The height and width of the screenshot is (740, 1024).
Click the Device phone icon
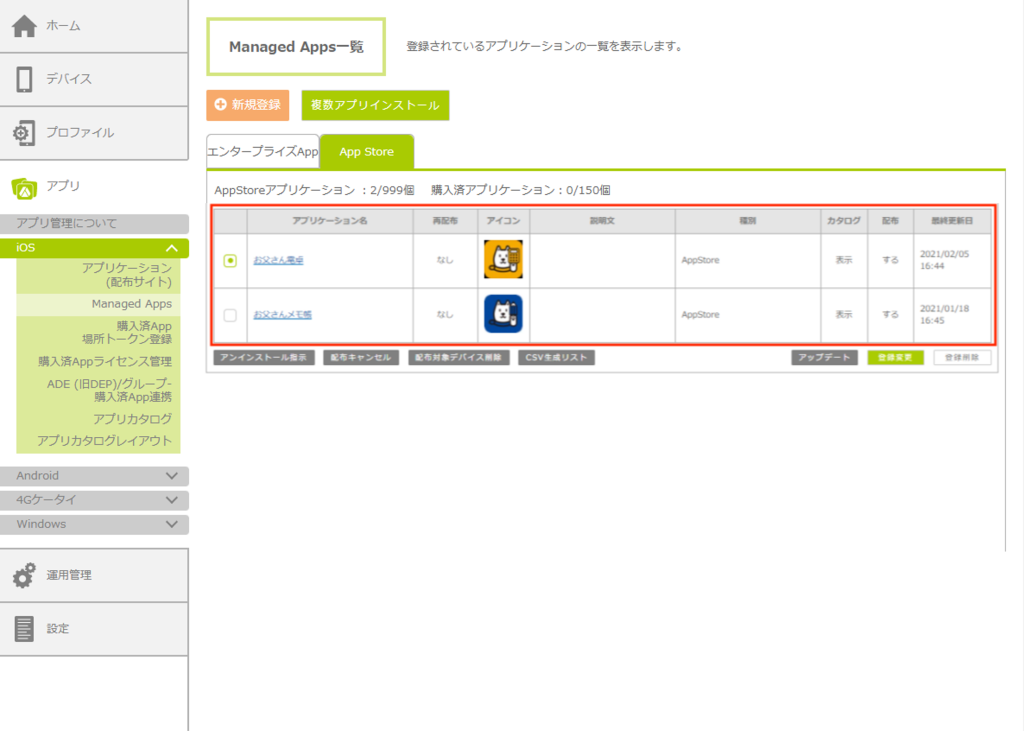point(25,79)
